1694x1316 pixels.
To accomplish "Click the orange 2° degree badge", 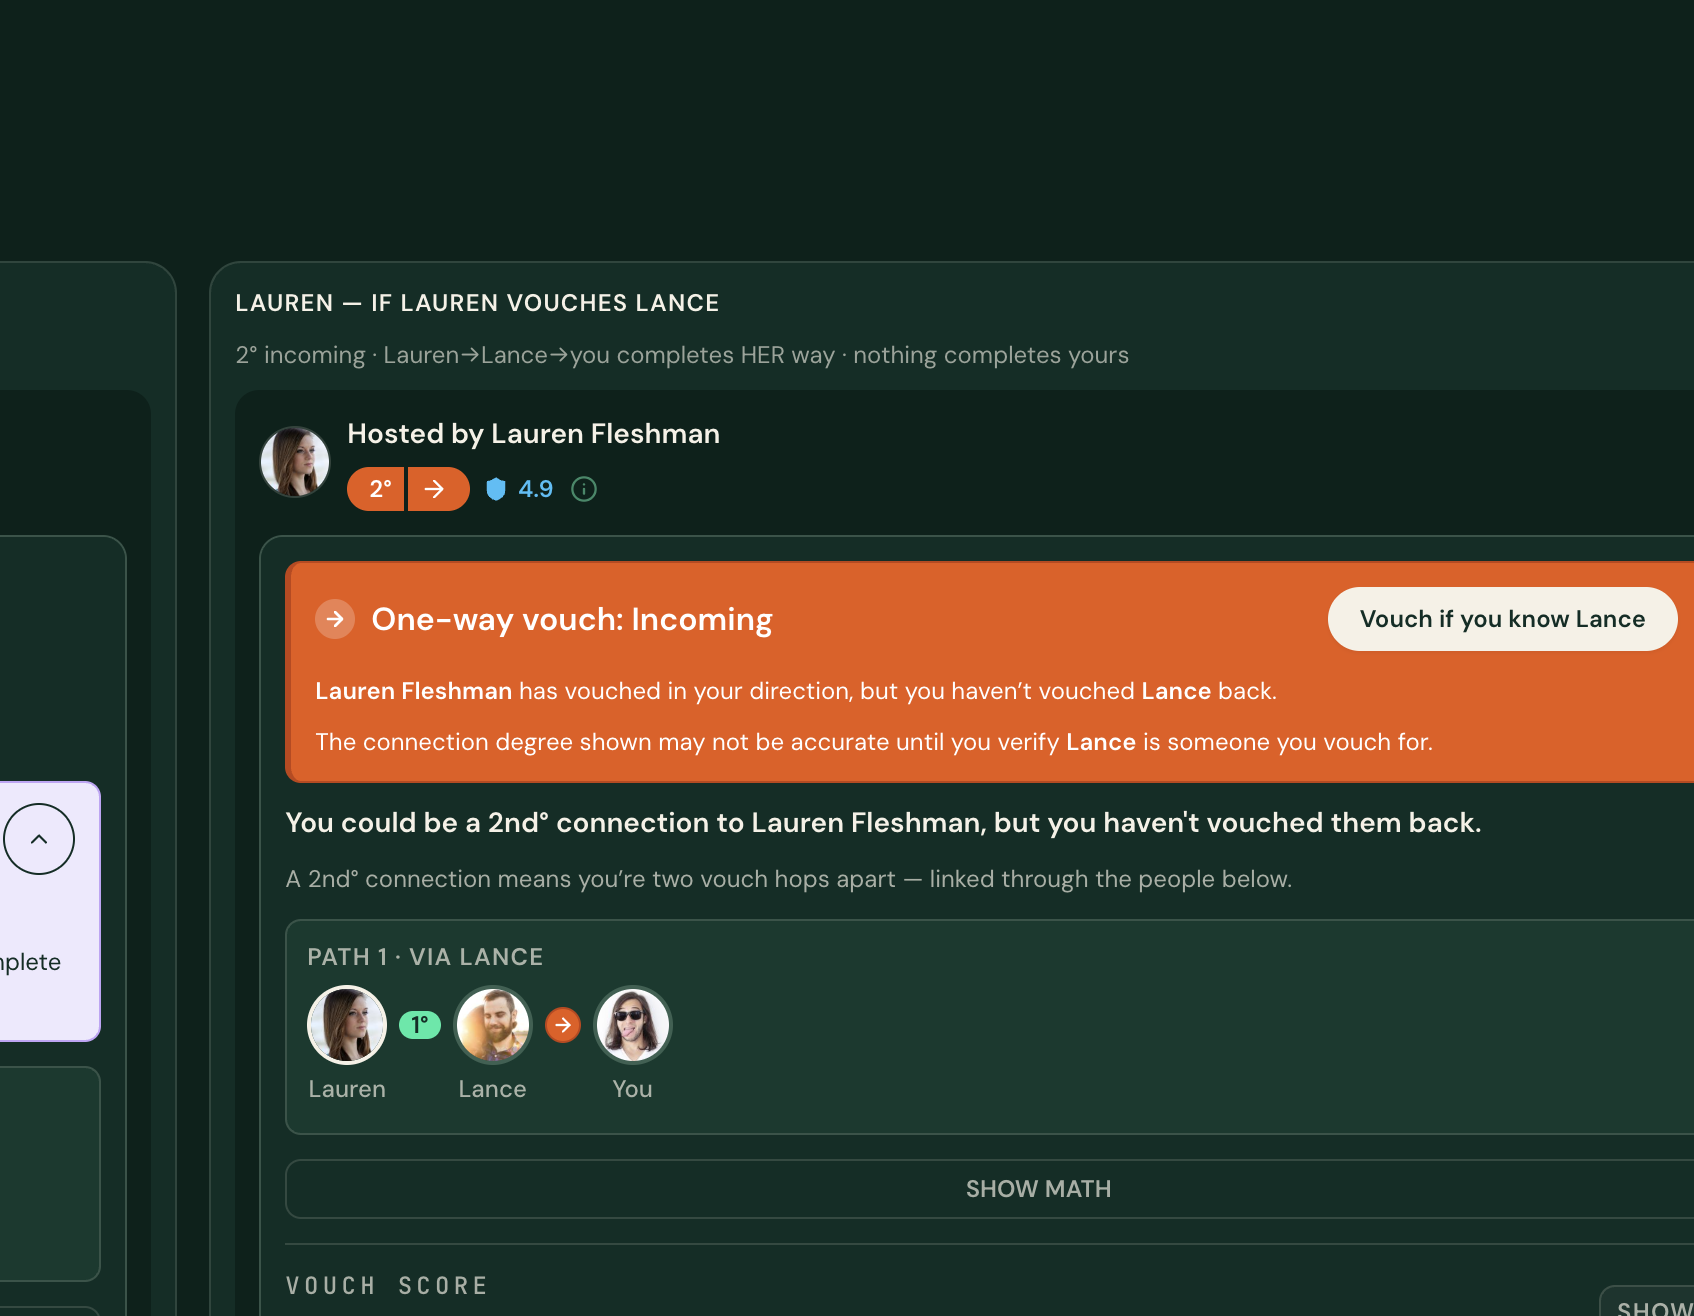I will pos(376,489).
